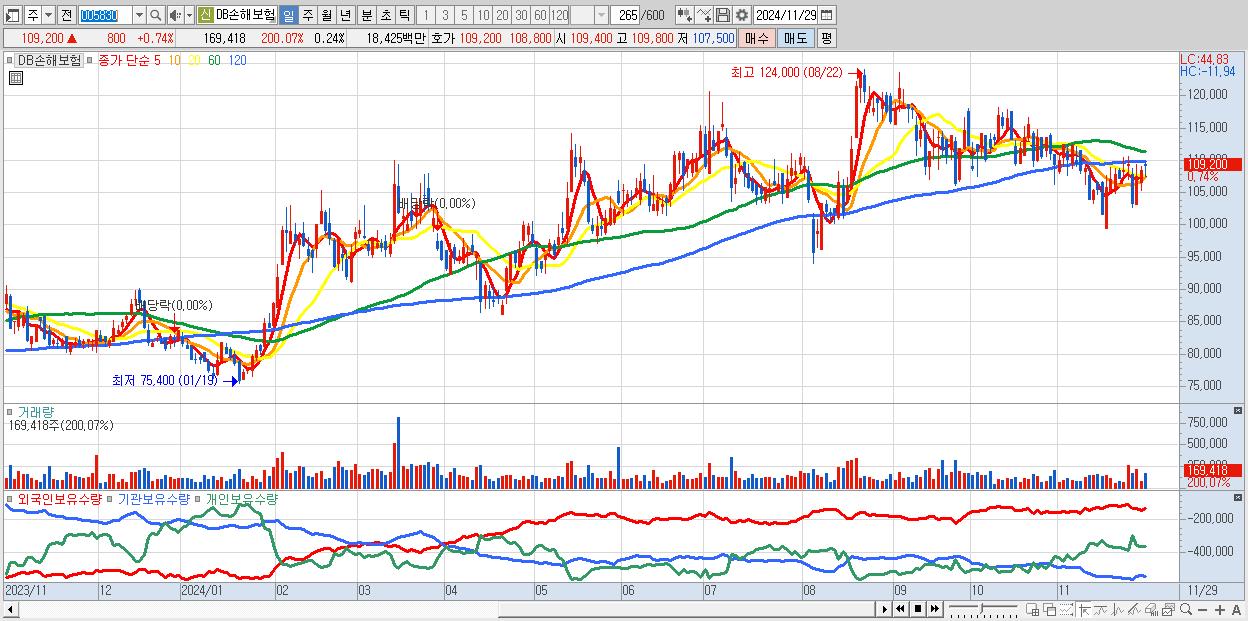
Task: Click the zigzag wave chart icon
Action: [x=1117, y=609]
